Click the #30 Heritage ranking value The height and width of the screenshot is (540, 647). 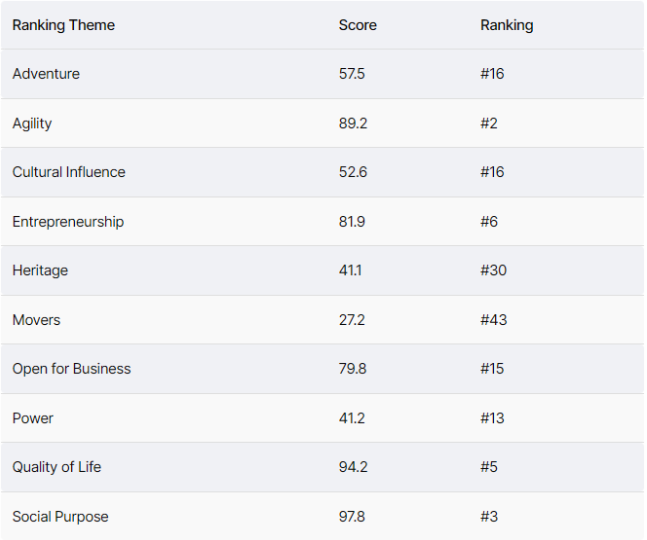[x=494, y=271]
